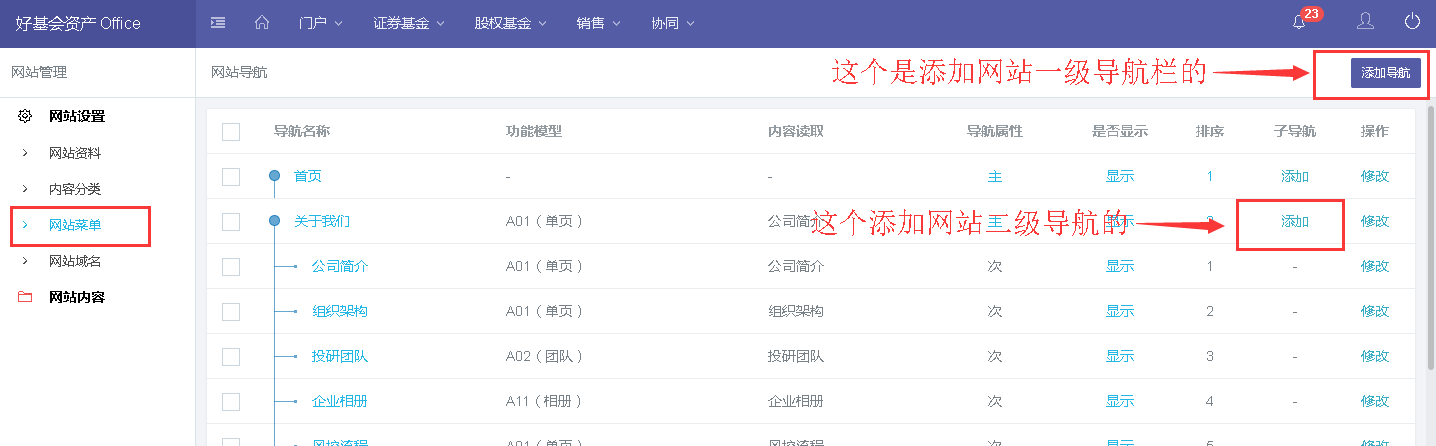This screenshot has height=446, width=1436.
Task: Click the 添加导航 button
Action: pos(1385,73)
